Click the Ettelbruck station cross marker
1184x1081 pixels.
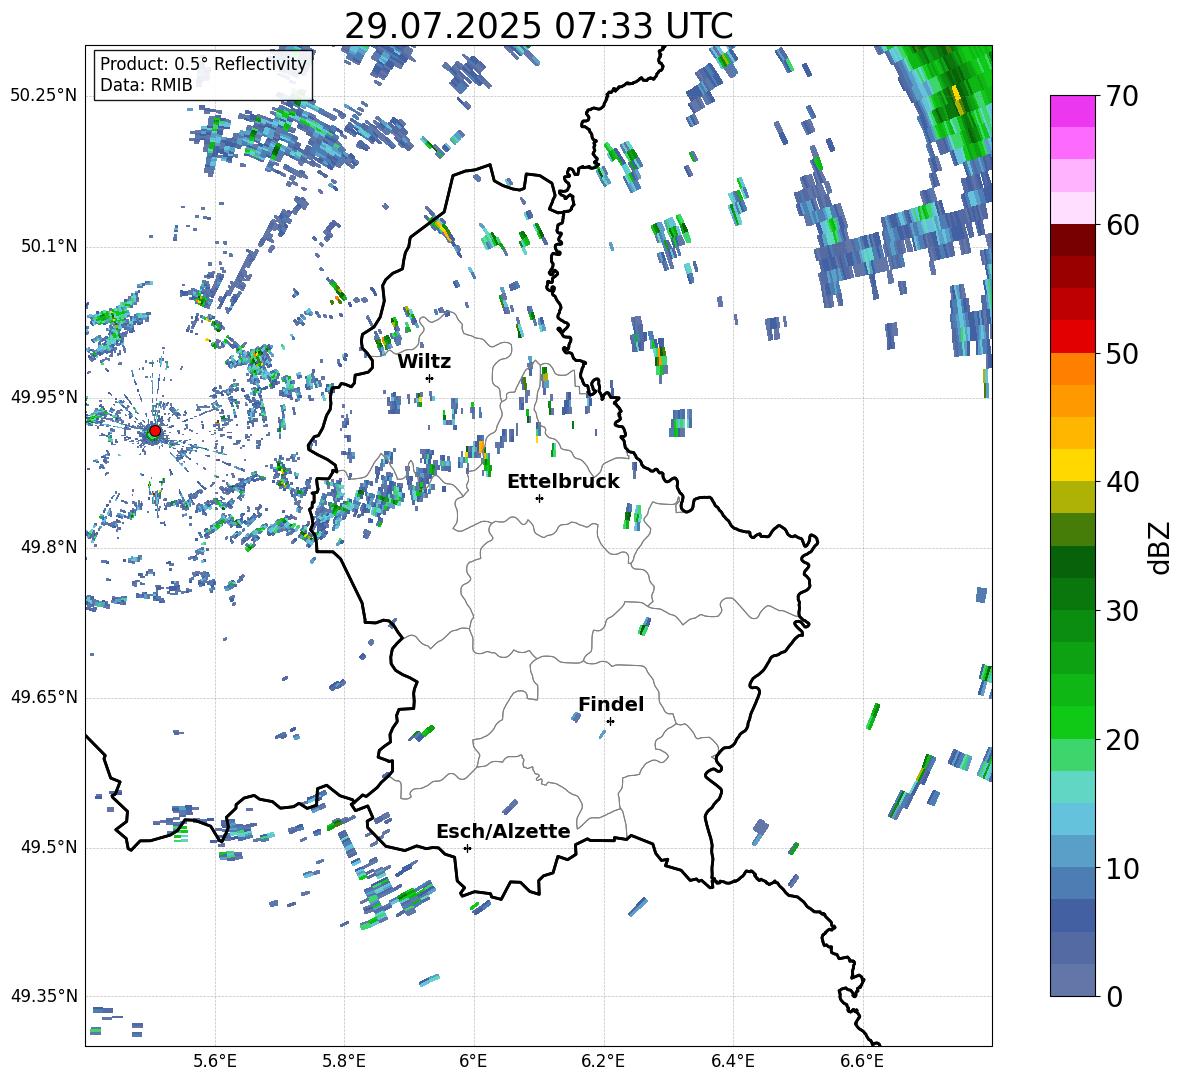coord(539,498)
